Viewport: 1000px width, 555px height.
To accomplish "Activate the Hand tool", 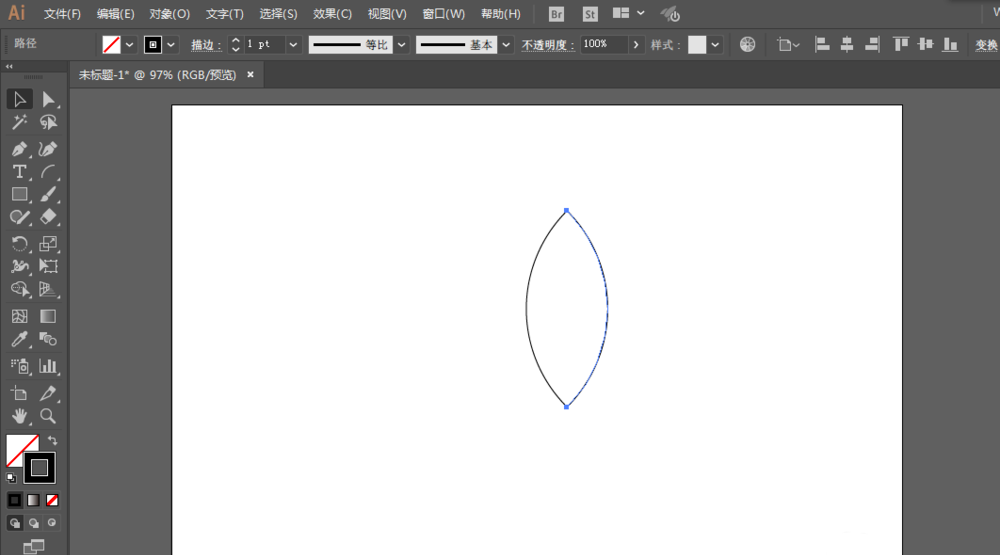I will coord(19,416).
